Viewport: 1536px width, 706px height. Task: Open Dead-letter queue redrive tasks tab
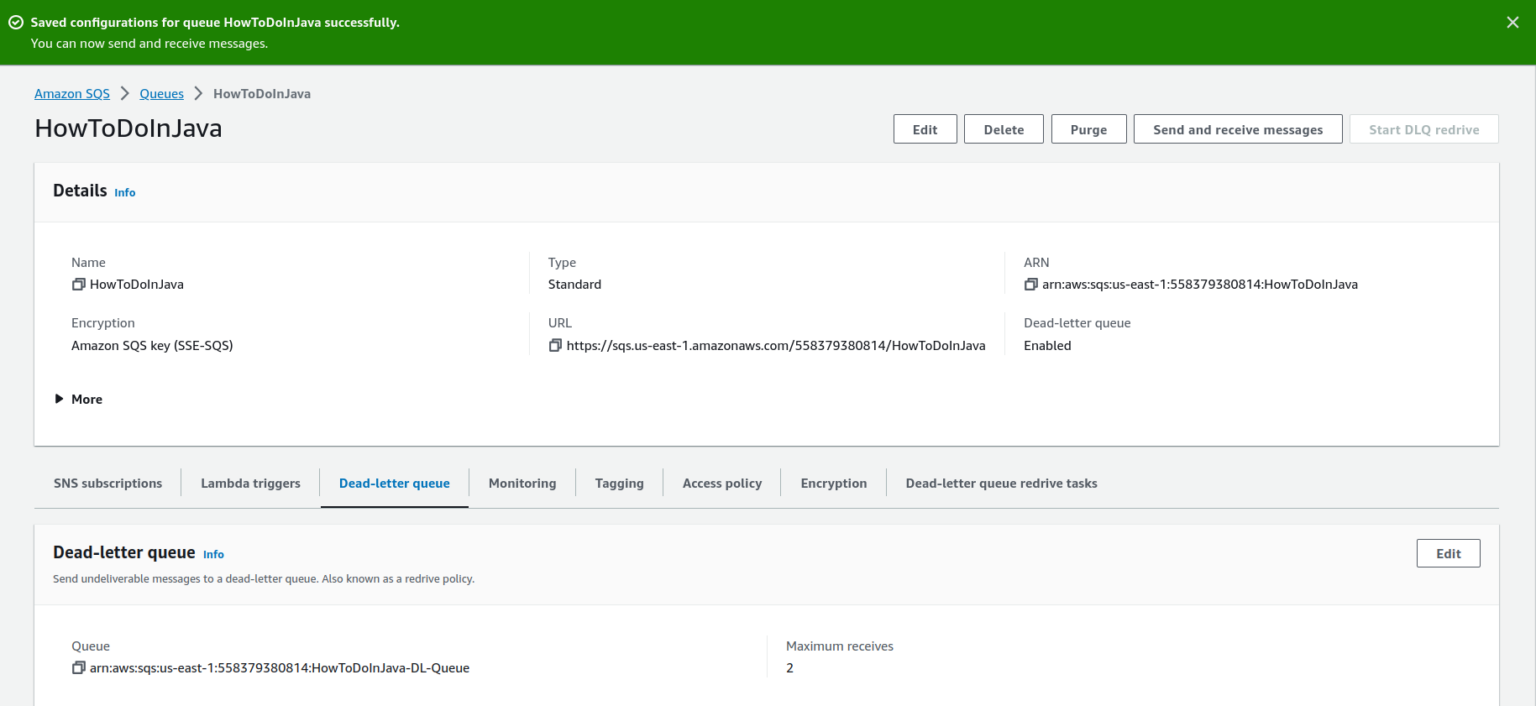click(x=1000, y=483)
